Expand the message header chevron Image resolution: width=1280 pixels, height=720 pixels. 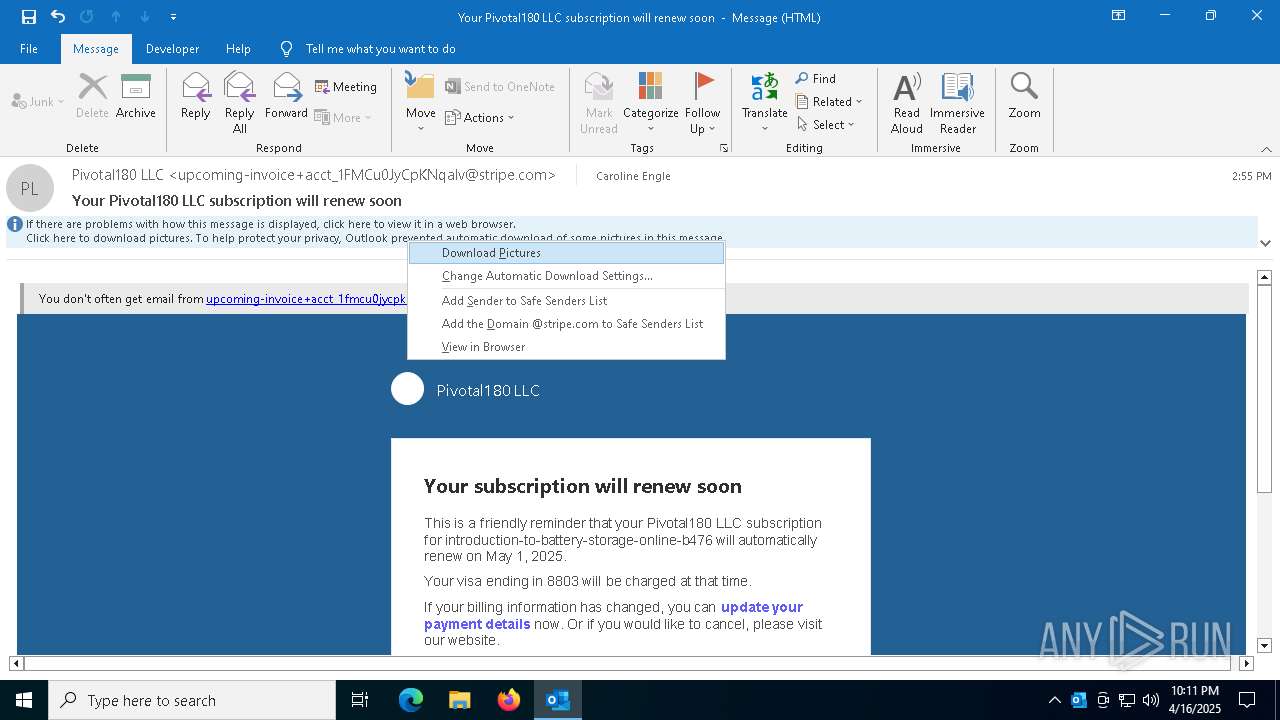[1265, 243]
